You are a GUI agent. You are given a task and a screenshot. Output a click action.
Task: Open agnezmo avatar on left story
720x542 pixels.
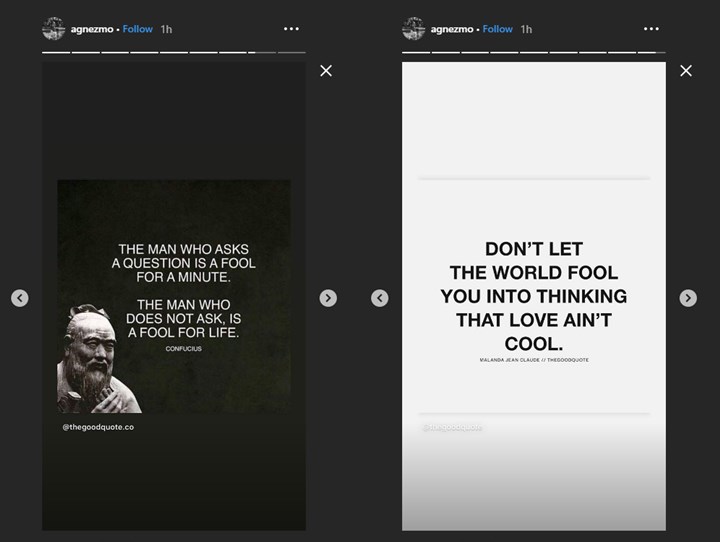point(53,28)
